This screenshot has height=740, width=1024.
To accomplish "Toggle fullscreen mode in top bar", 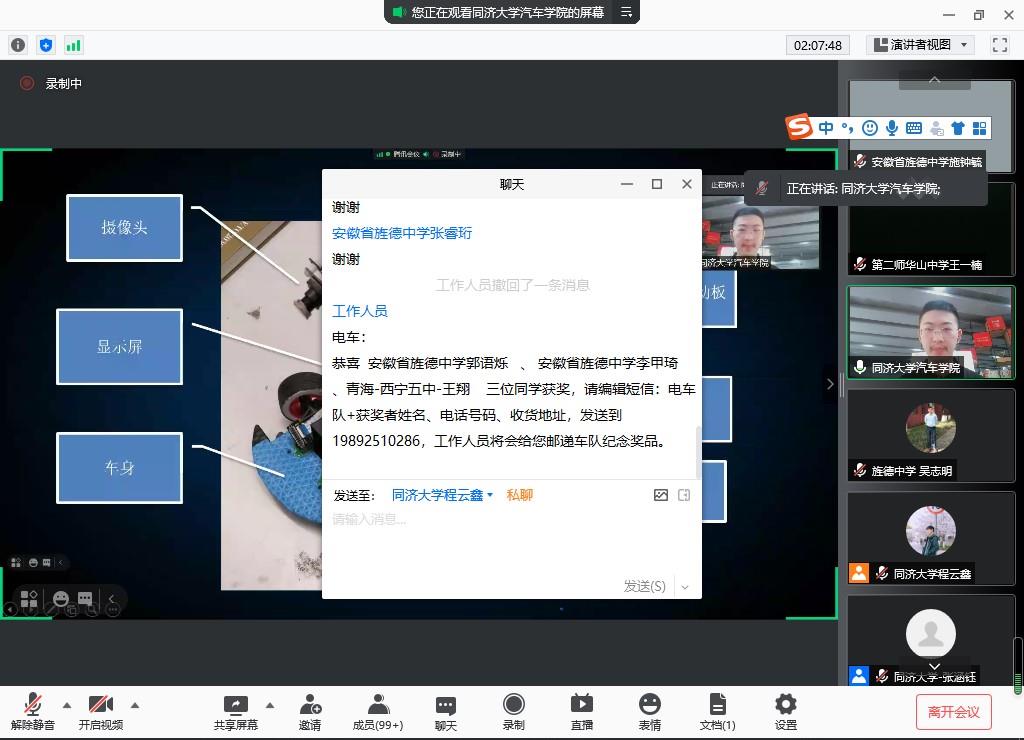I will click(x=999, y=45).
